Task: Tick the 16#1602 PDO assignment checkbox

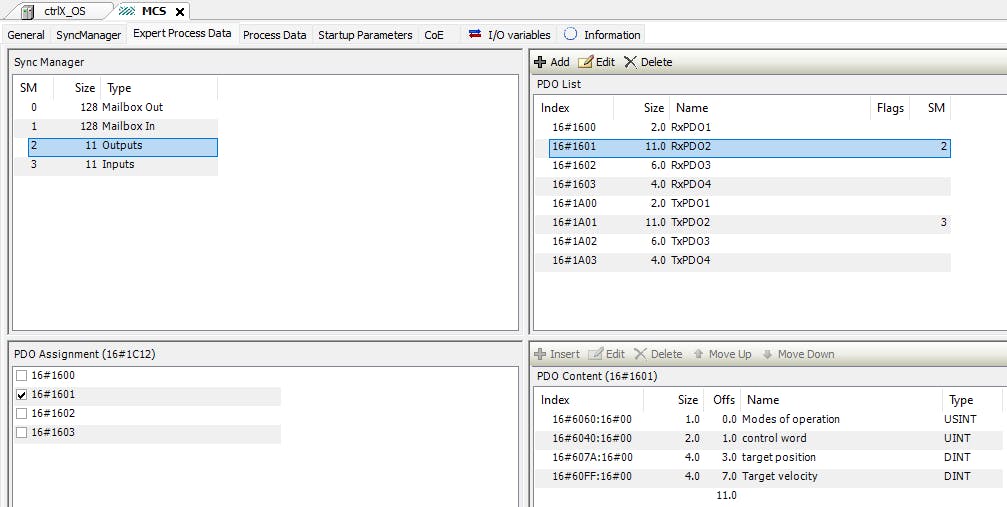Action: (x=22, y=413)
